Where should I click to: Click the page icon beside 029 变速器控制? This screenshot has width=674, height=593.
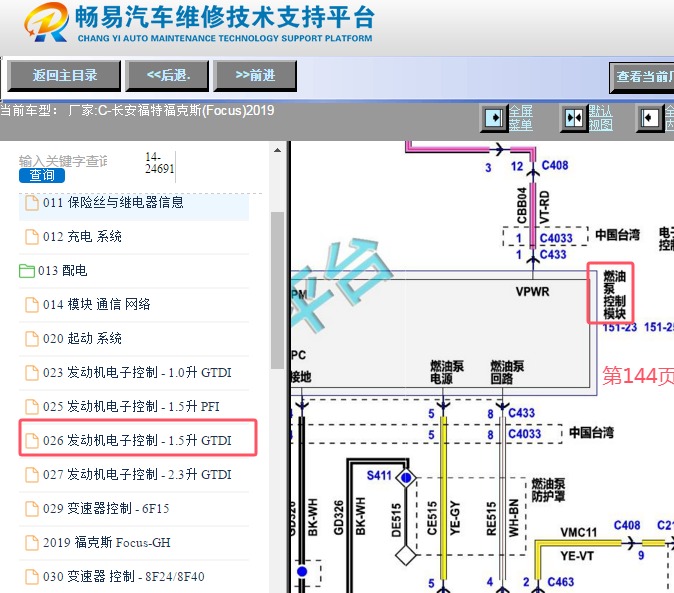click(31, 508)
